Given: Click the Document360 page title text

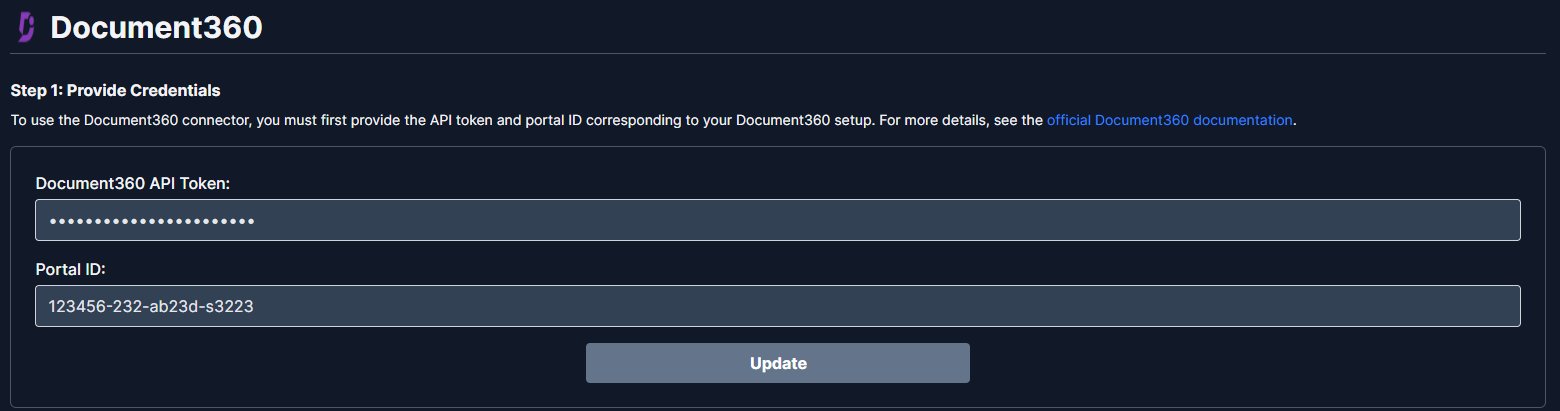Looking at the screenshot, I should pos(156,28).
